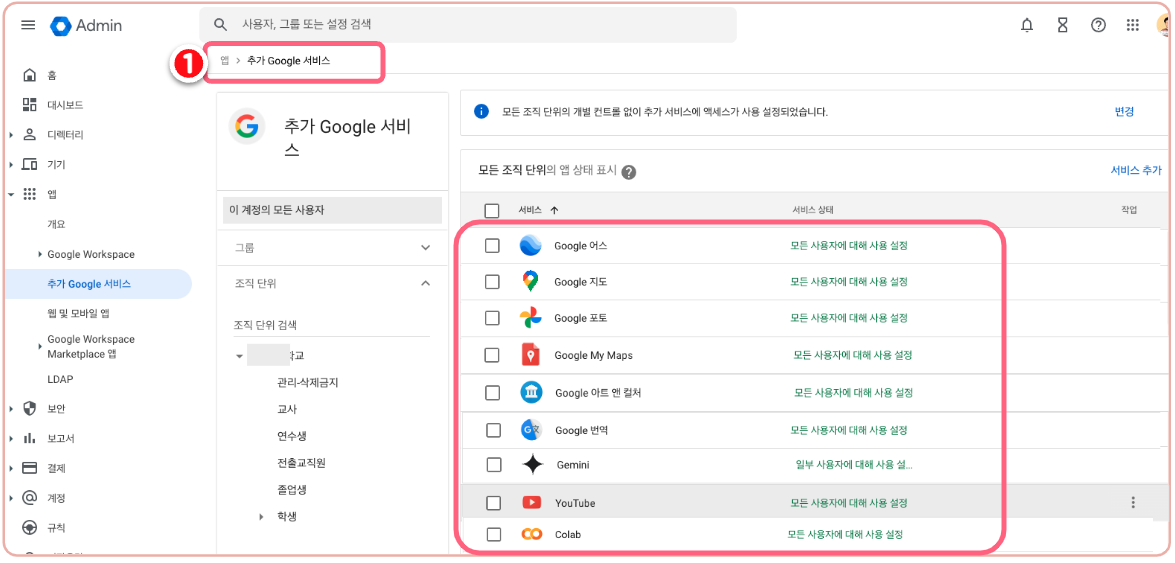
Task: Click the top search field
Action: tap(468, 25)
